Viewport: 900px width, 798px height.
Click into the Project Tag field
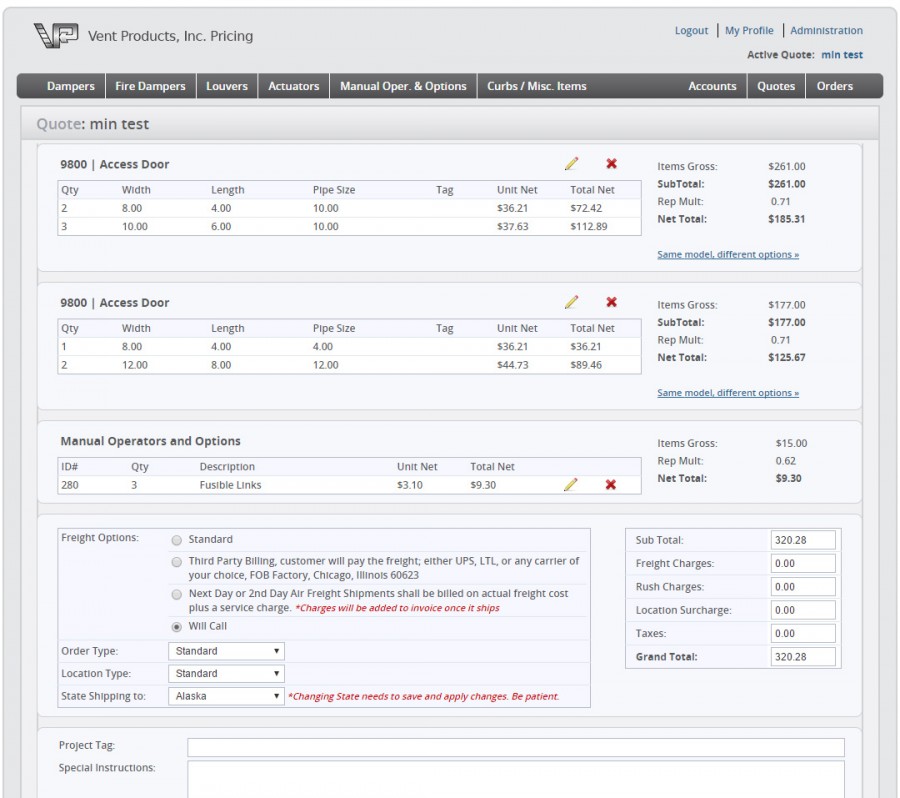point(515,747)
